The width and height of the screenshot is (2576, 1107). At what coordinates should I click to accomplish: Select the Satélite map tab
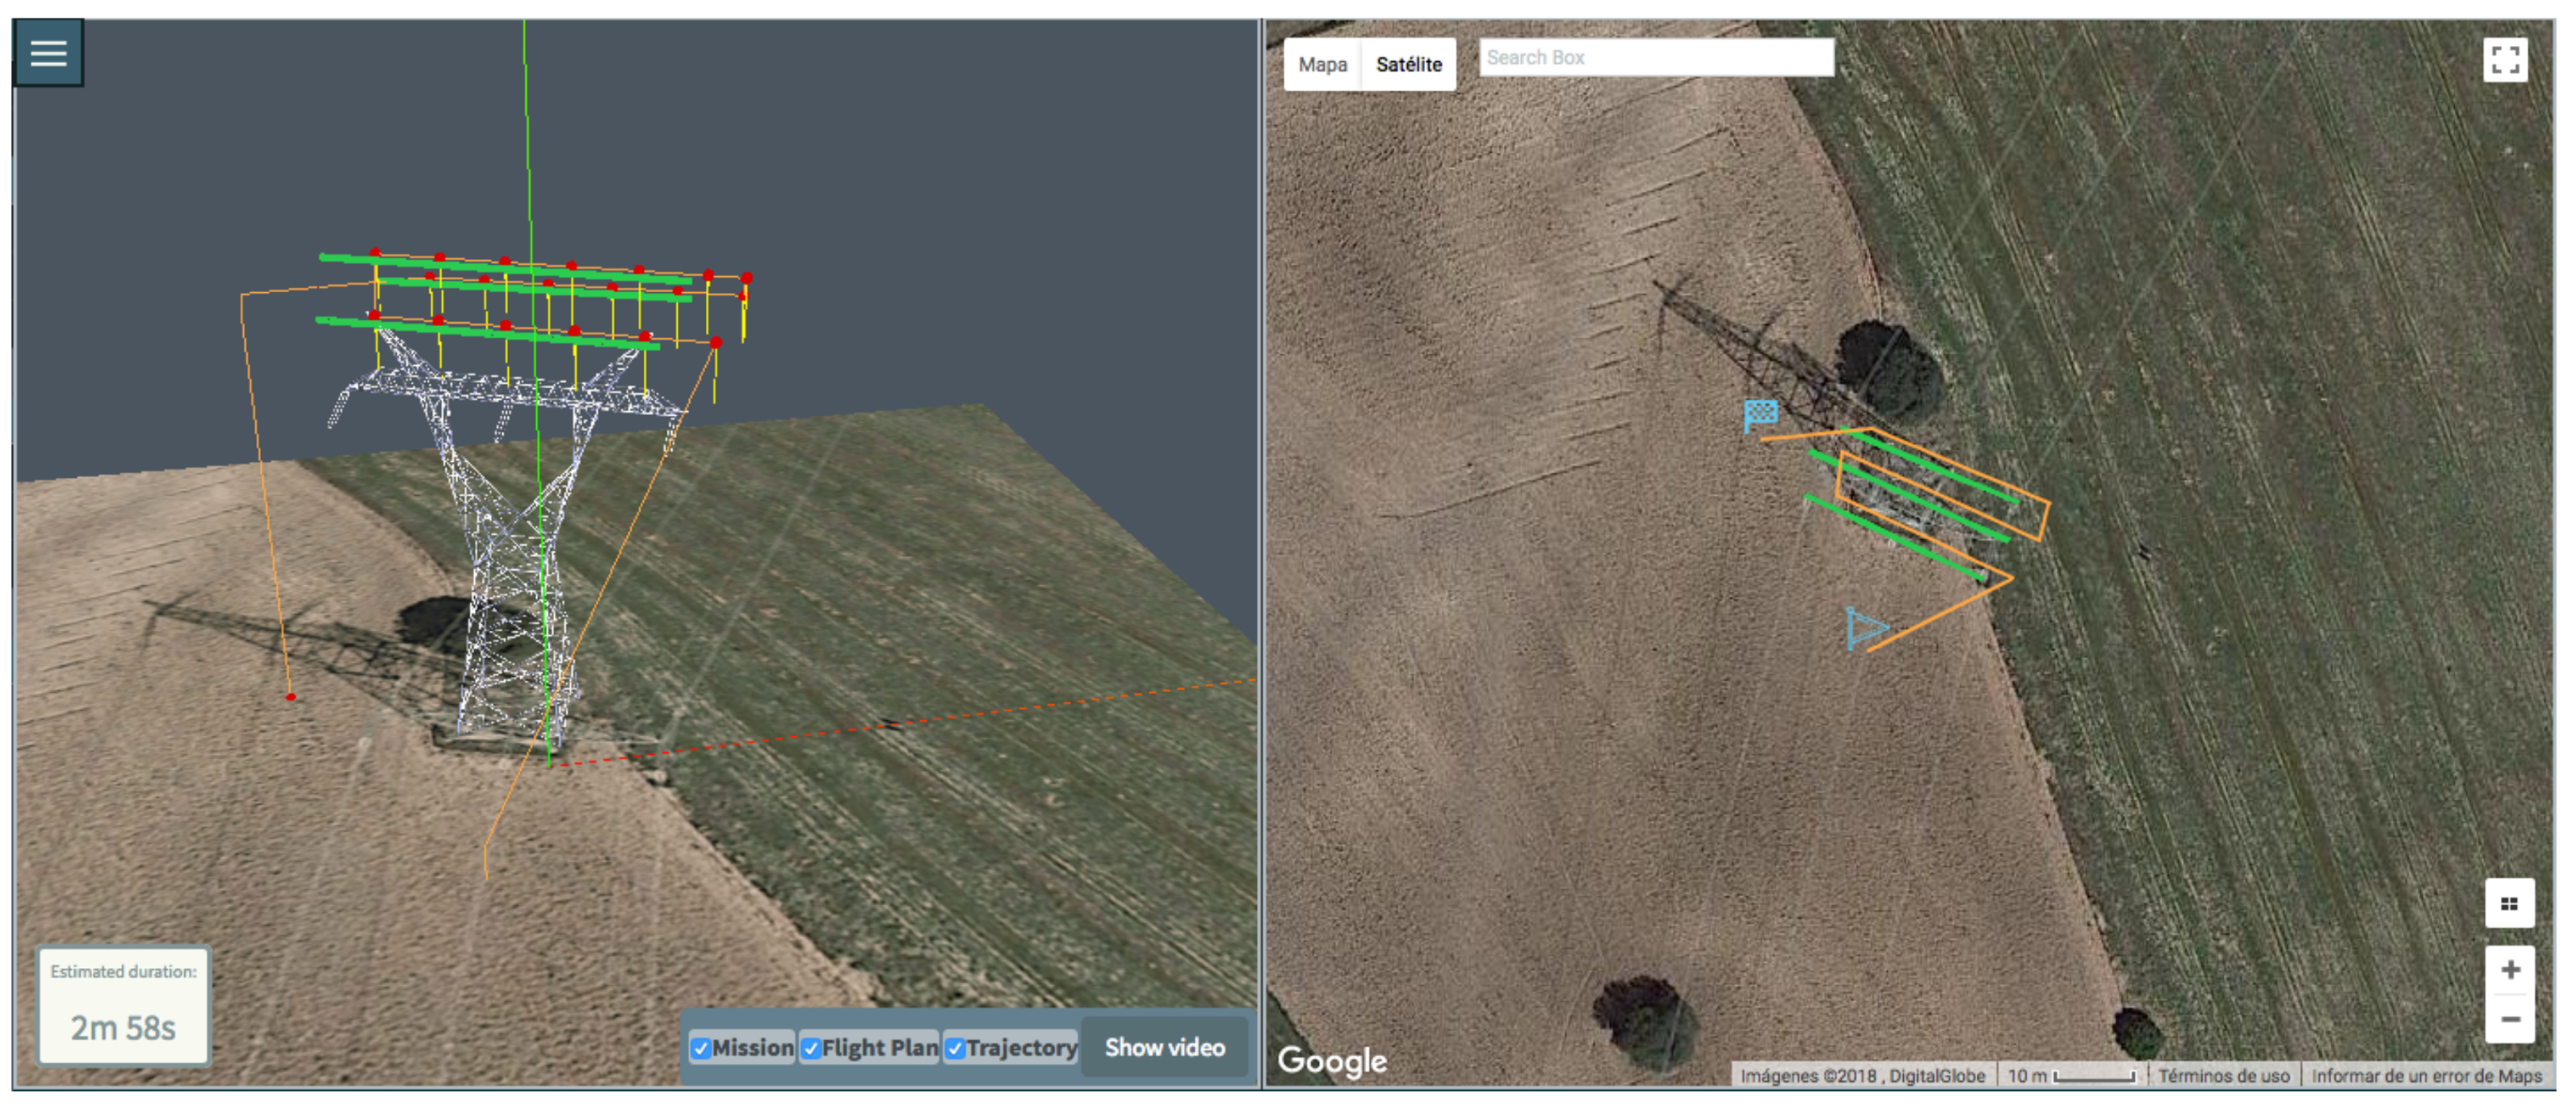[1408, 65]
